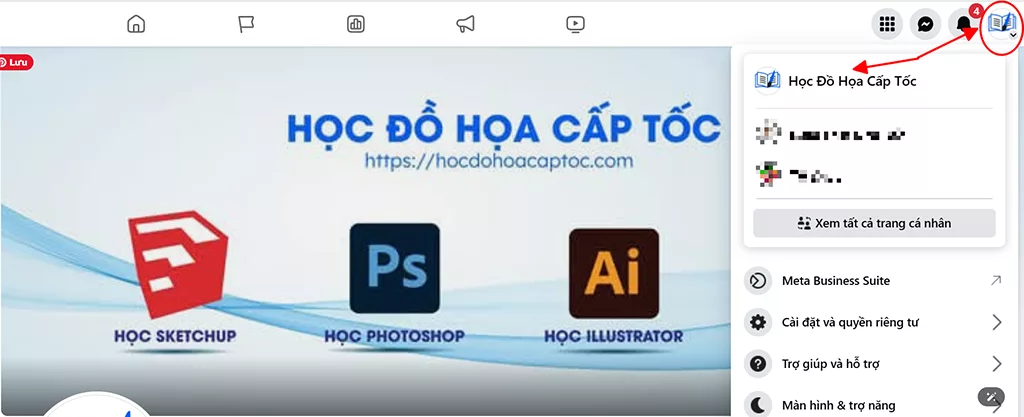Expand Trợ giúp và hỗ trợ chevron
Screen dimensions: 1024x417
[x=997, y=363]
